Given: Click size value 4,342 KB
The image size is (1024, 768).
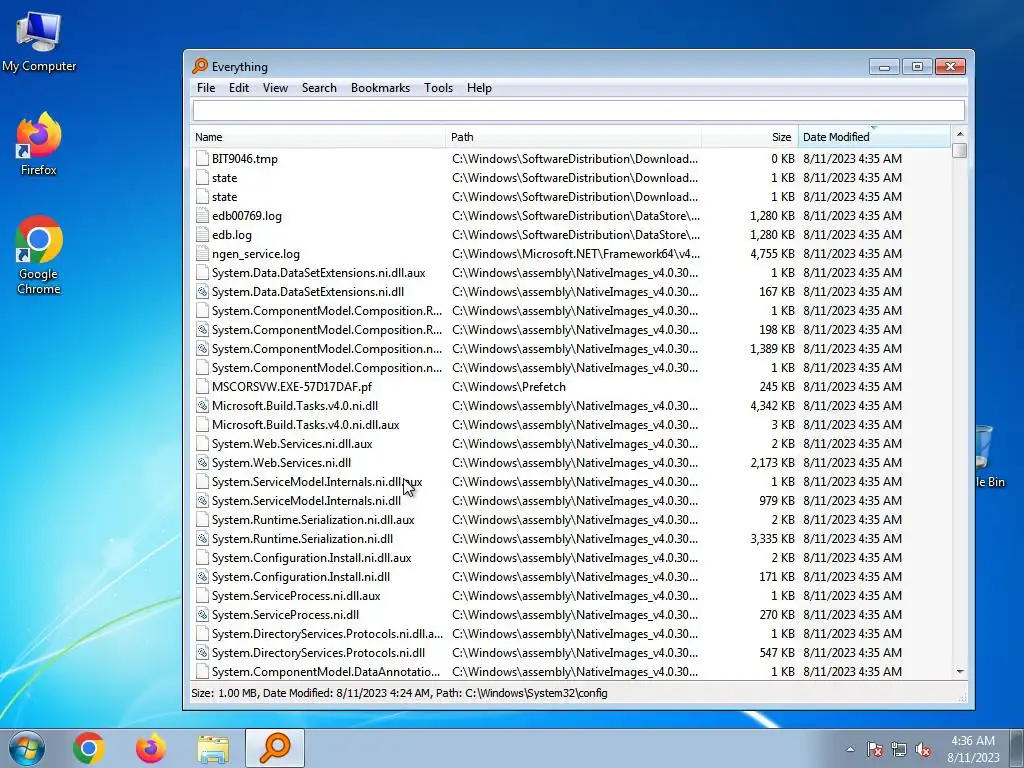Looking at the screenshot, I should tap(772, 406).
